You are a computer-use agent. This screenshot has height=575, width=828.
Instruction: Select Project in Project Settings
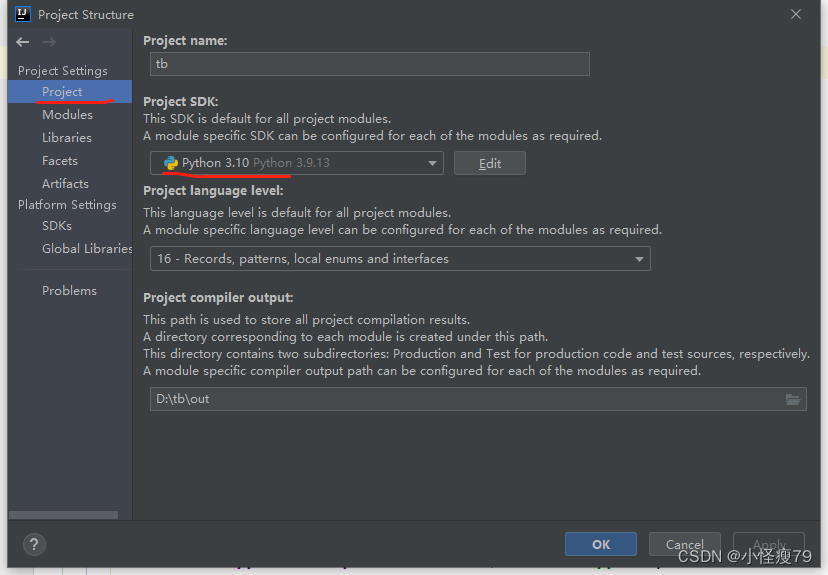(70, 92)
